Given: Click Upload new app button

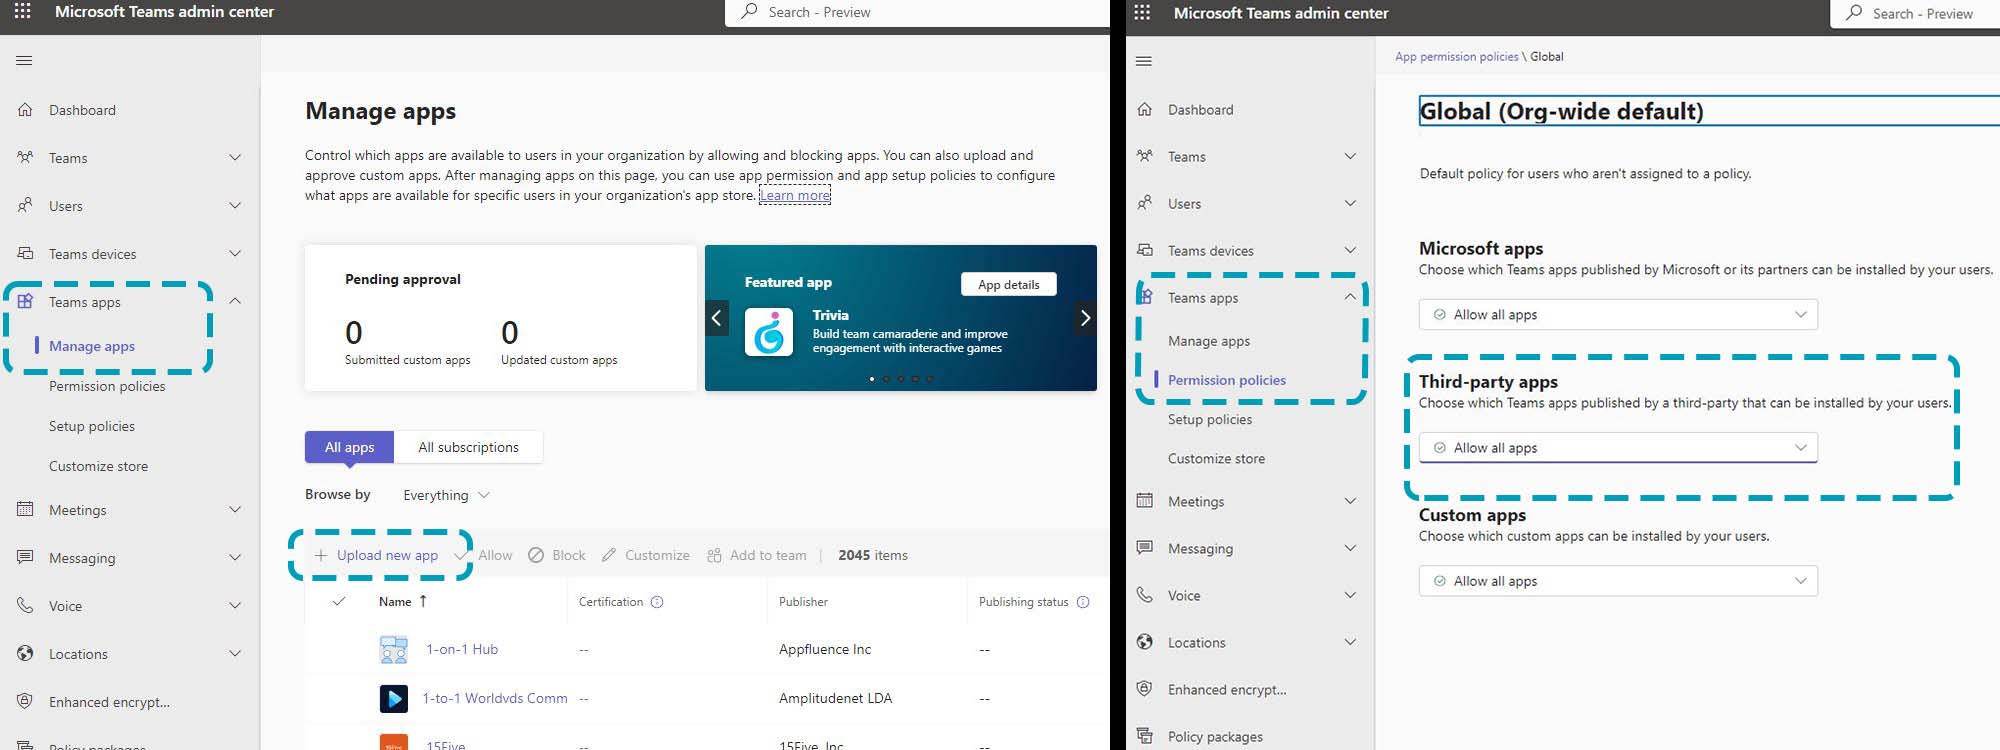Looking at the screenshot, I should 376,555.
